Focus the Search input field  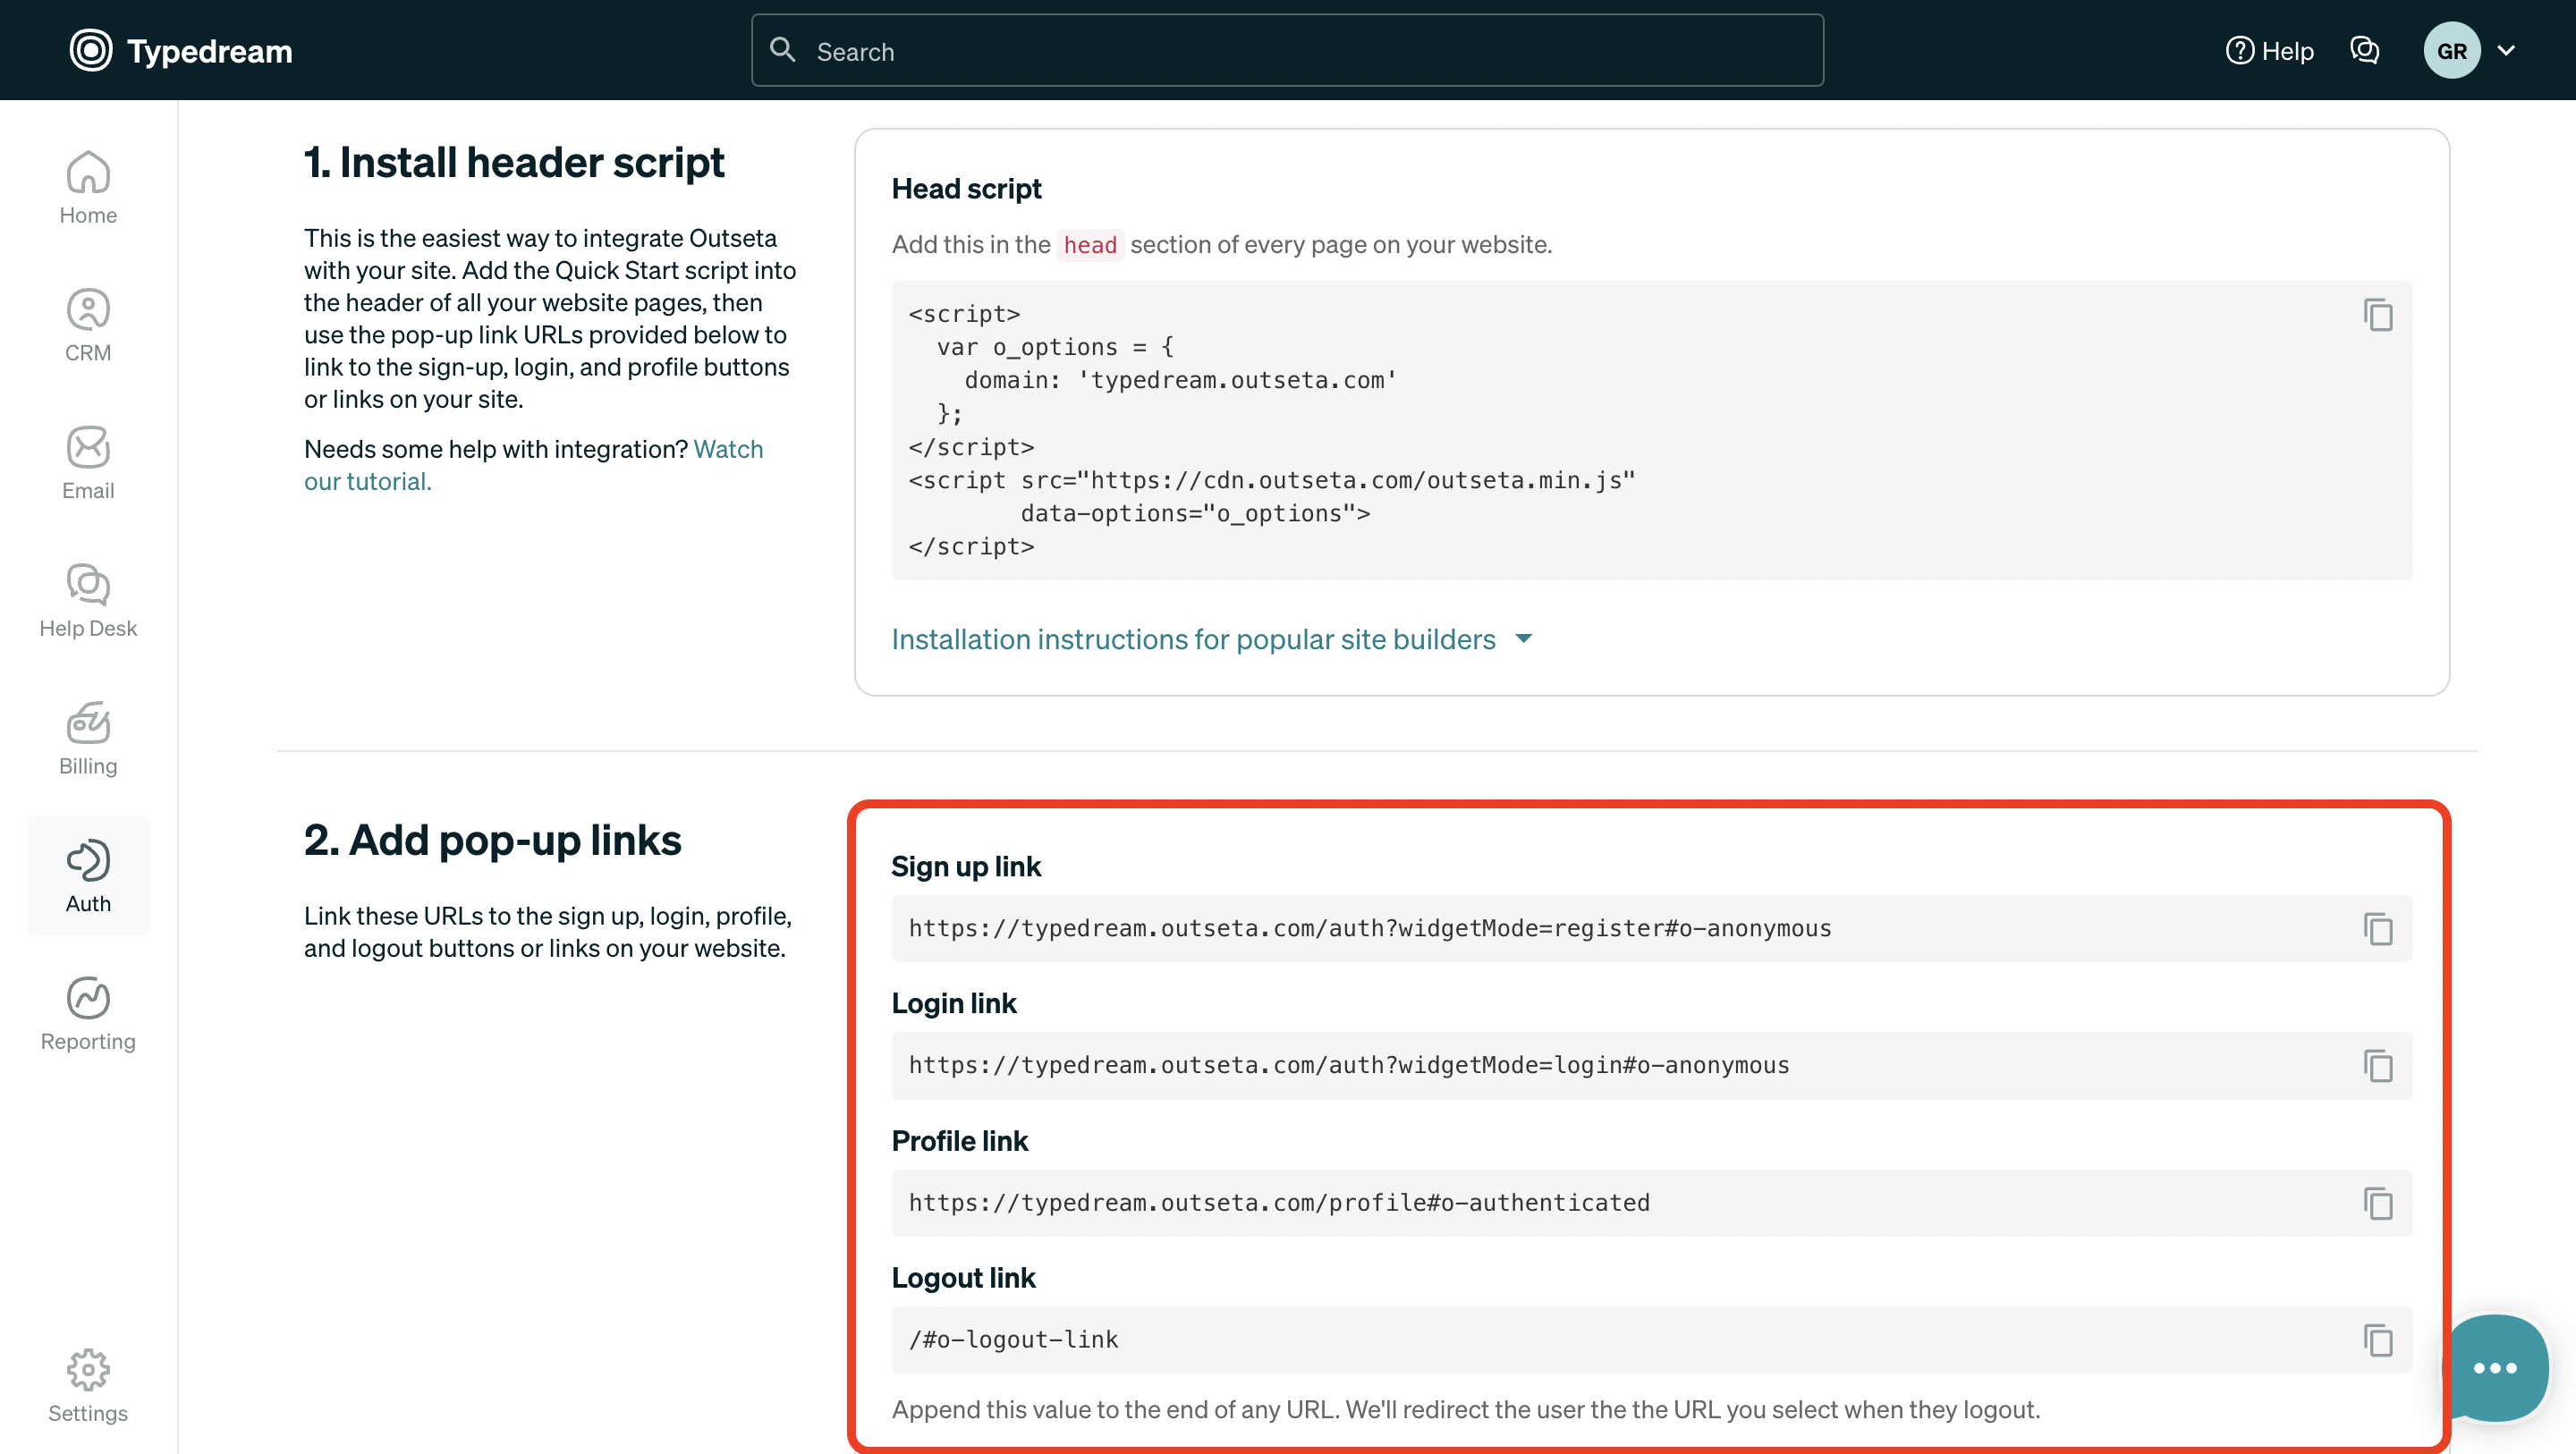(x=1287, y=50)
